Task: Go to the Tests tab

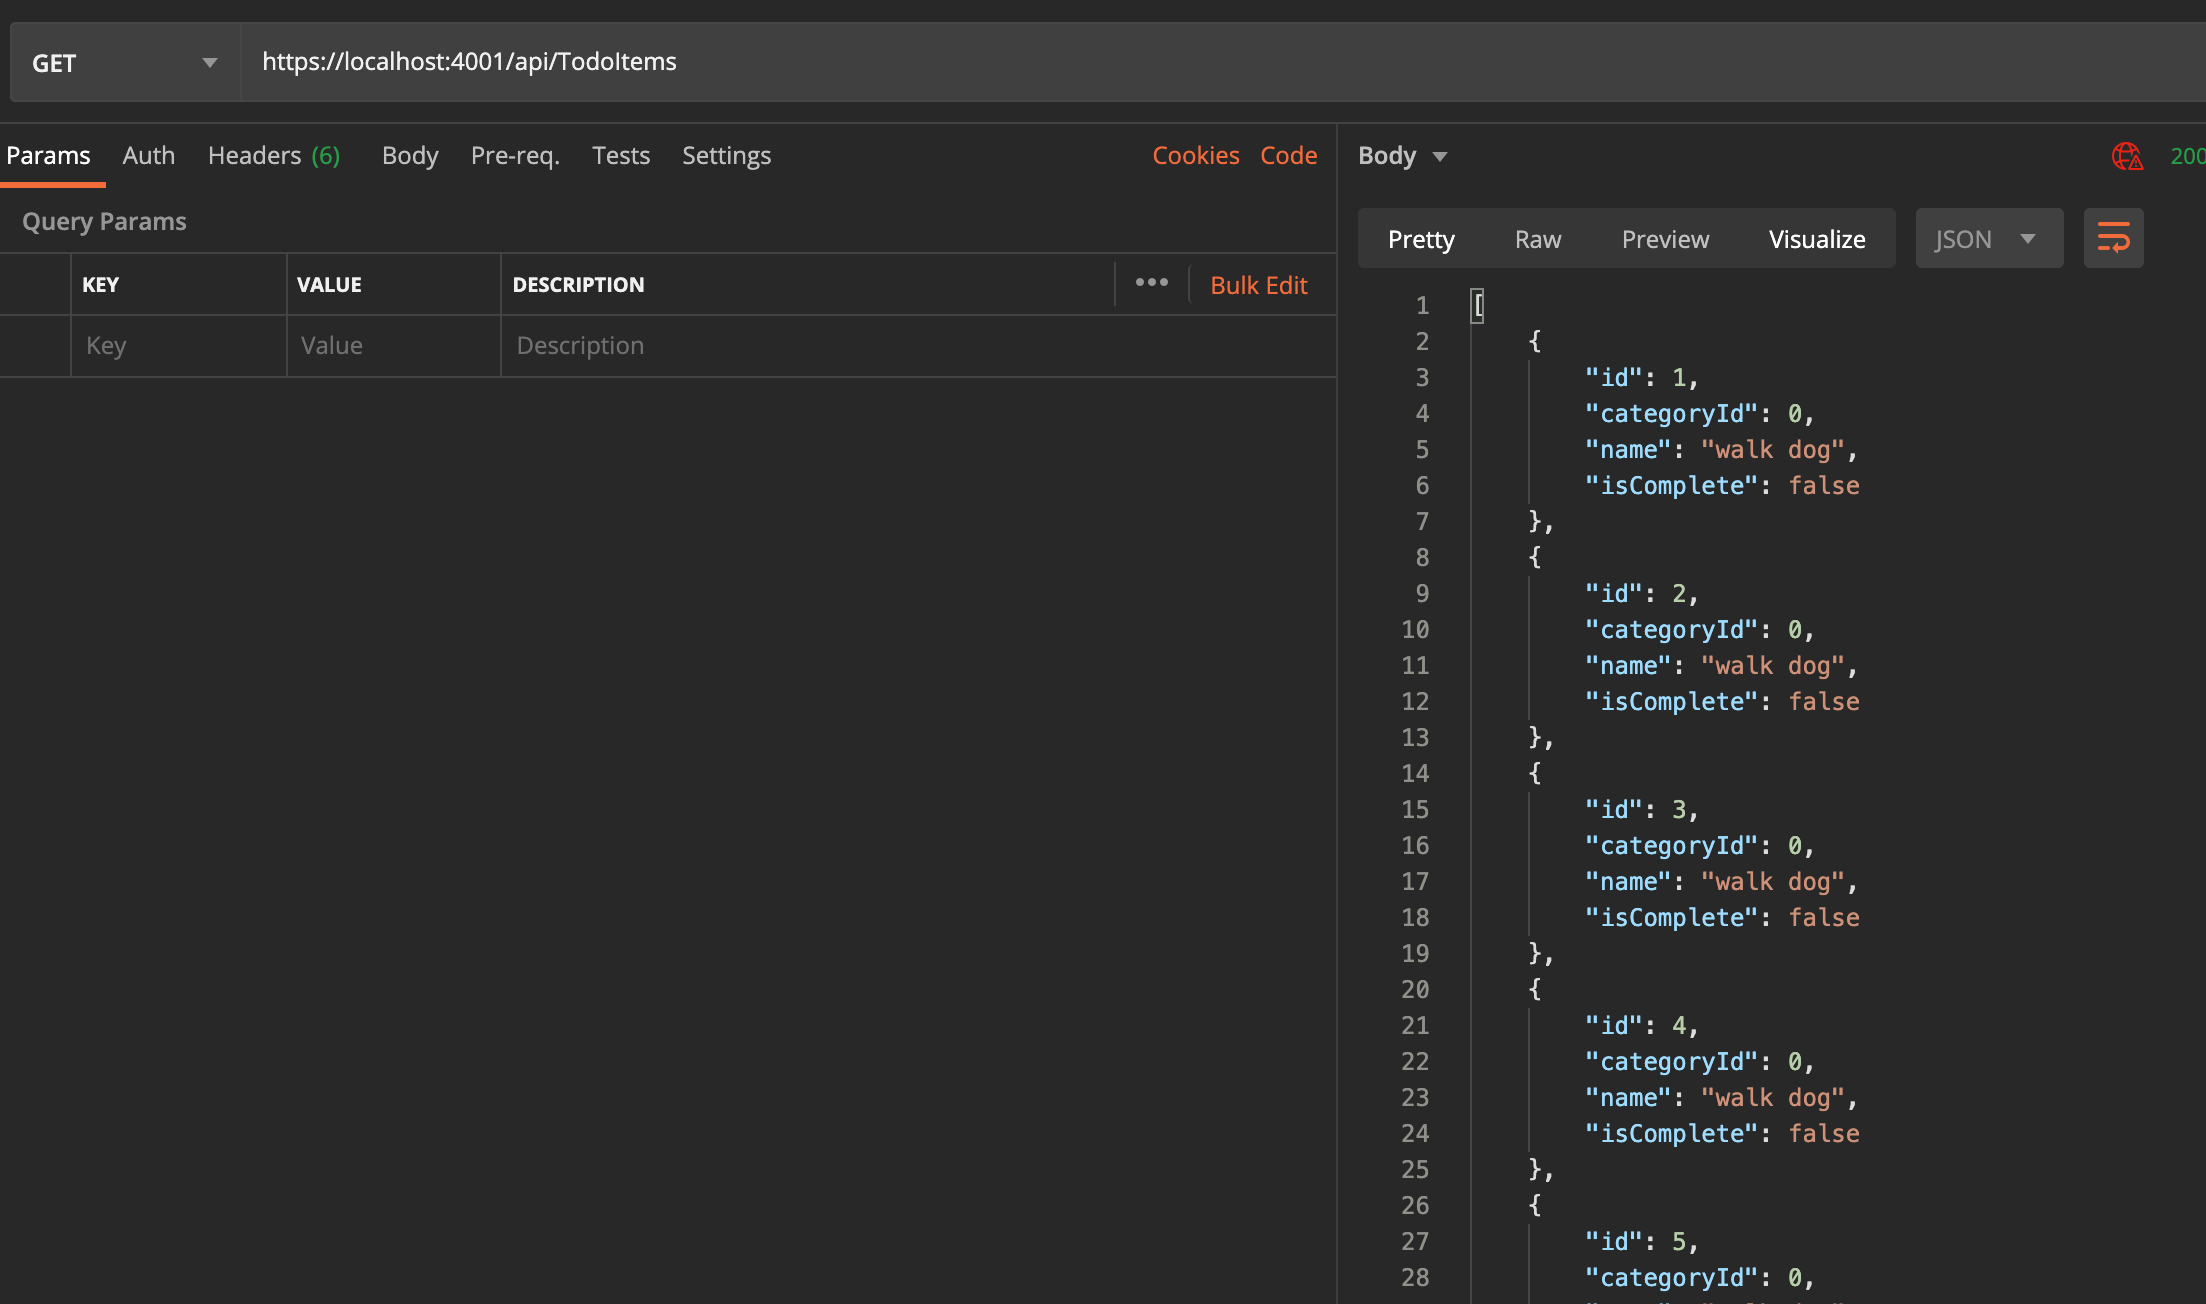Action: (620, 156)
